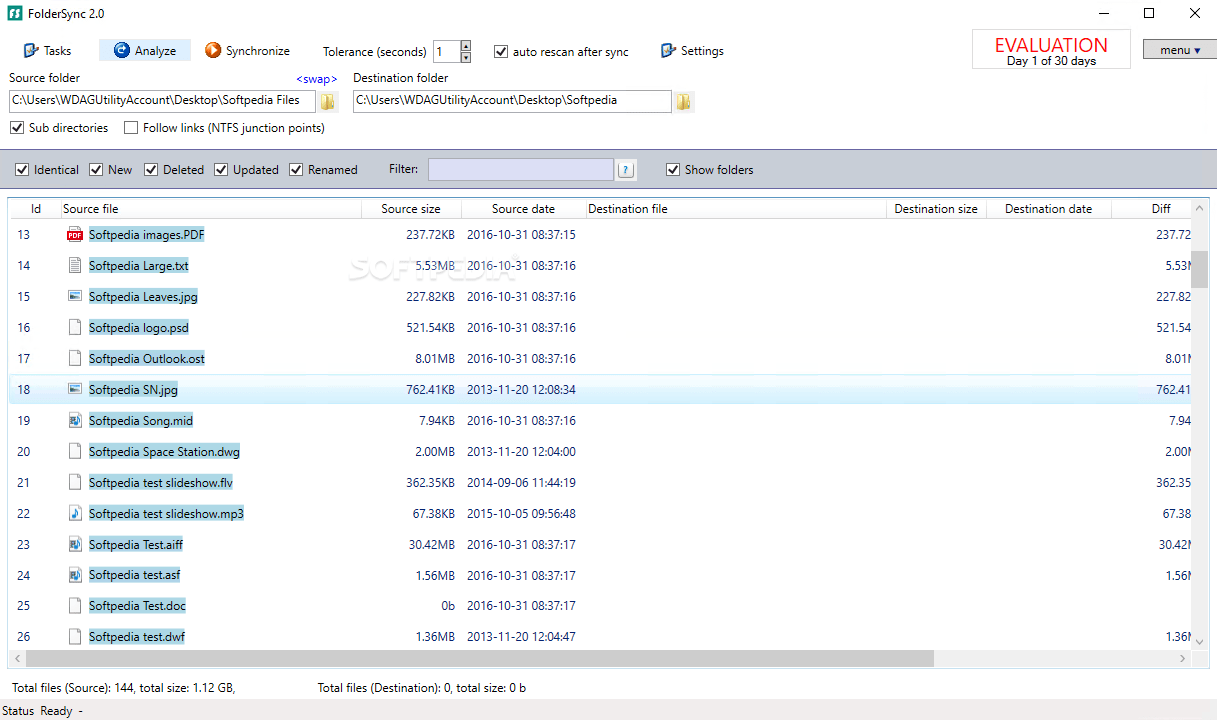Sort by Source file column
Image resolution: width=1217 pixels, height=720 pixels.
[210, 209]
